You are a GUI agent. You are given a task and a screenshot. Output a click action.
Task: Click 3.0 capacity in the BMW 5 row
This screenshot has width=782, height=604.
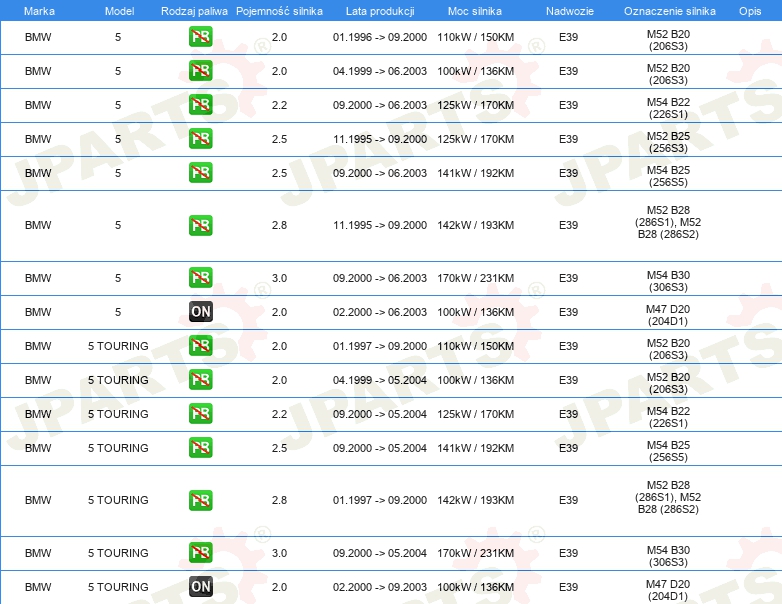(x=279, y=278)
